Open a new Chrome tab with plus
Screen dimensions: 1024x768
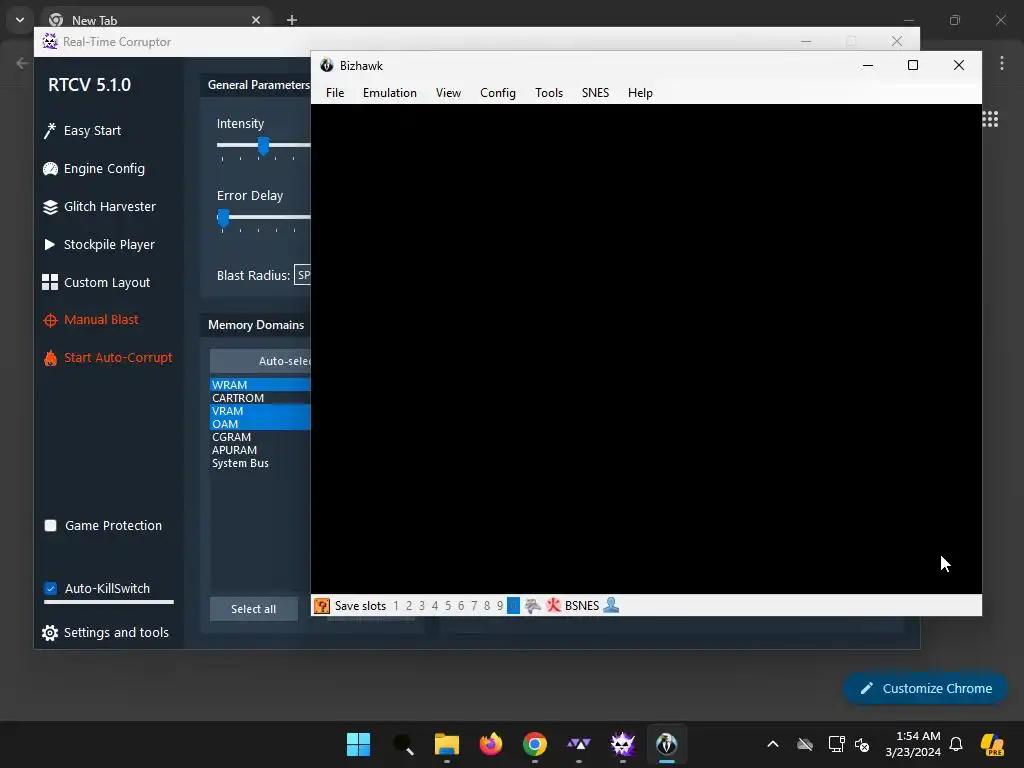pos(292,20)
